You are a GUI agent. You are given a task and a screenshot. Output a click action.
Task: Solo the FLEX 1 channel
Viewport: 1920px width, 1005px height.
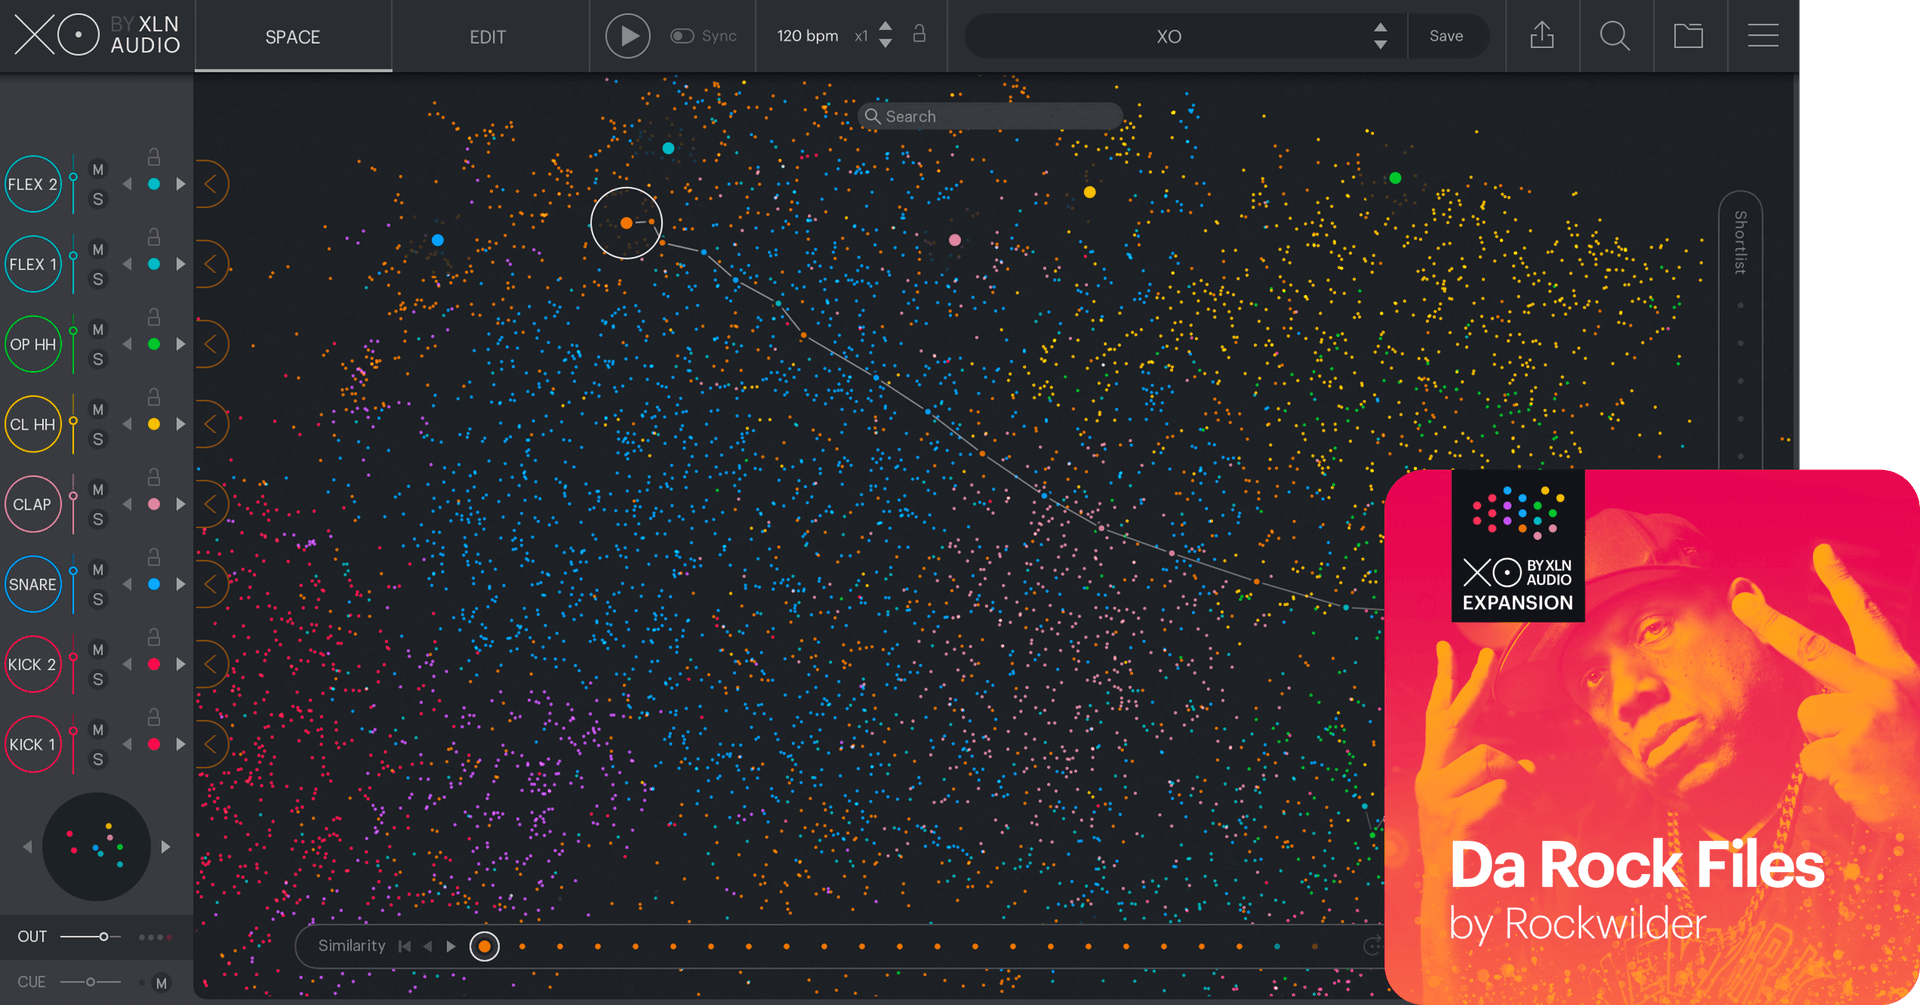coord(98,279)
